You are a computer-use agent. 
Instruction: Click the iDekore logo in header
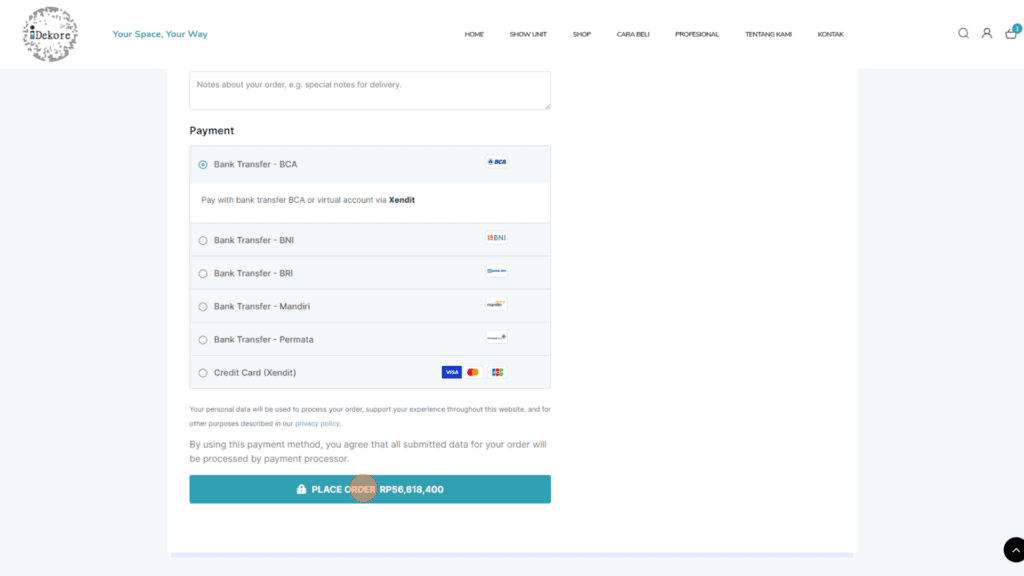click(x=50, y=34)
